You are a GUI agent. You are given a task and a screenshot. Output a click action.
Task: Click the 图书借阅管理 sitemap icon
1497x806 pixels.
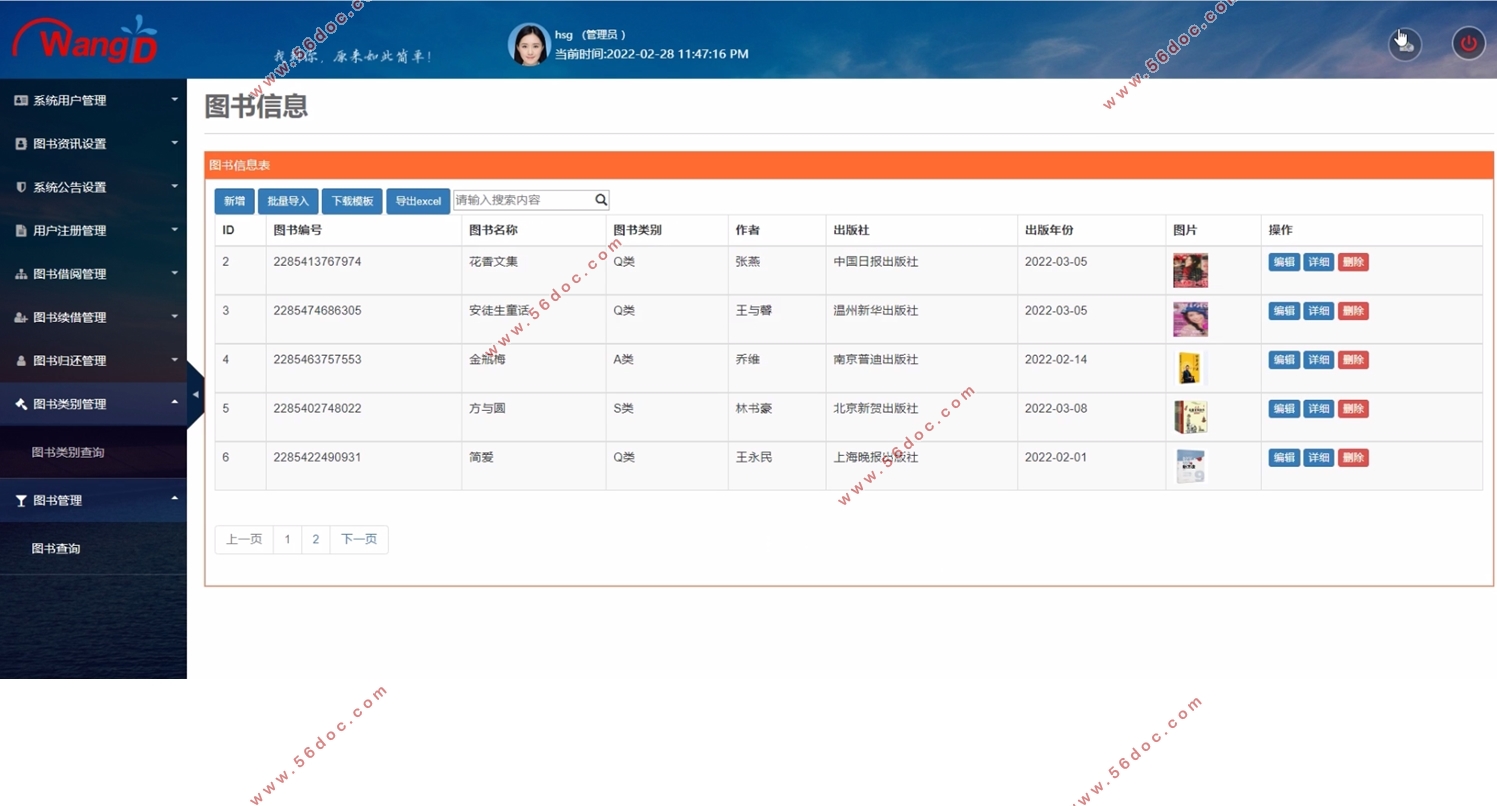(21, 274)
